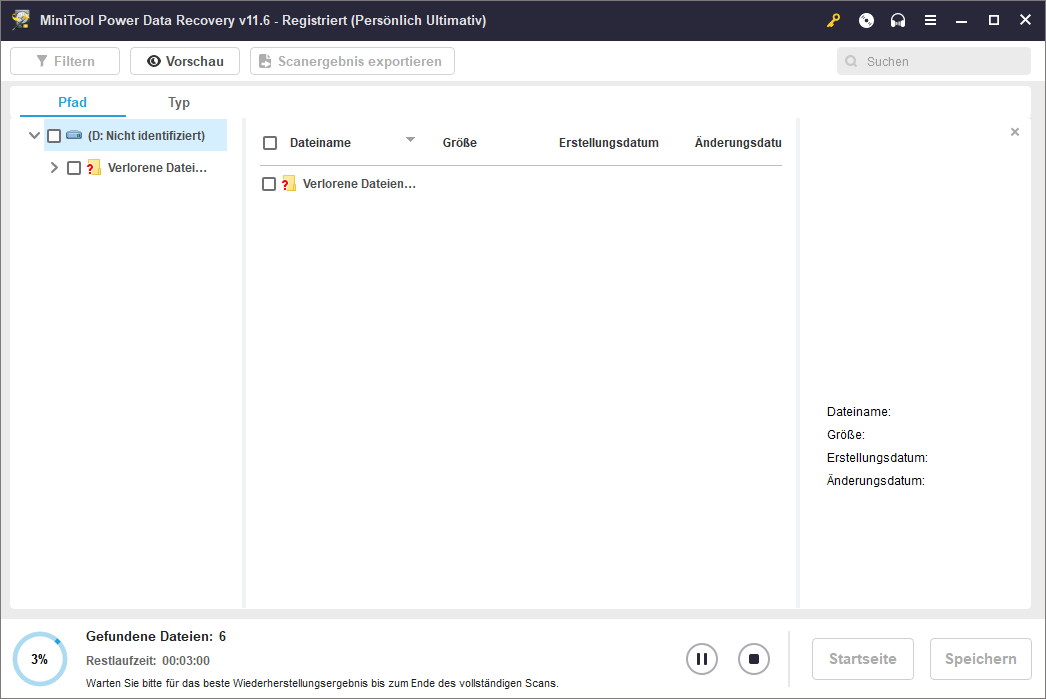
Task: Expand the Verlorene Dateien tree node
Action: [55, 168]
